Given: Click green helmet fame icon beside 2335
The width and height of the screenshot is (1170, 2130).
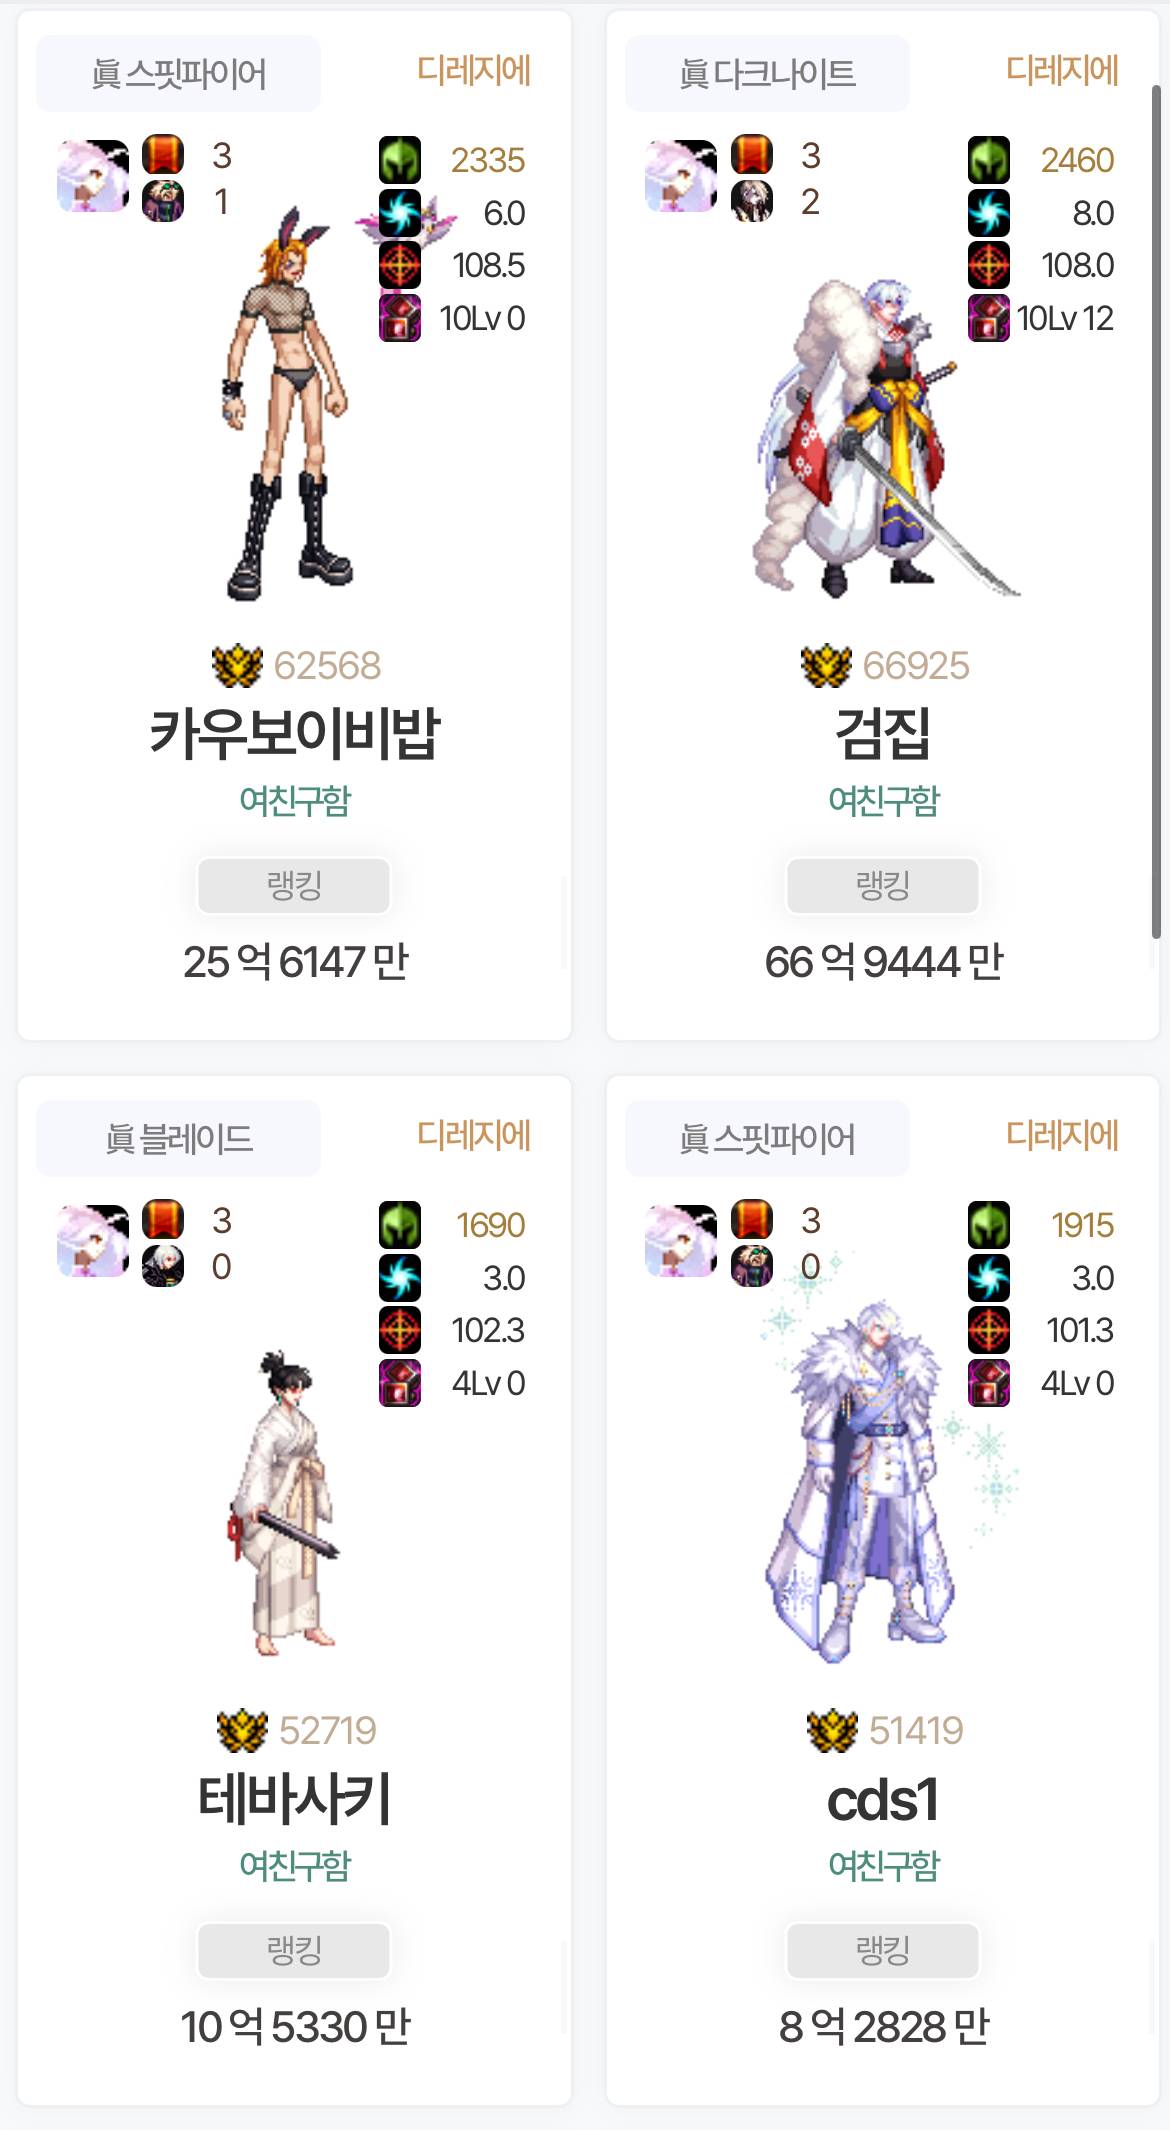Looking at the screenshot, I should click(400, 160).
